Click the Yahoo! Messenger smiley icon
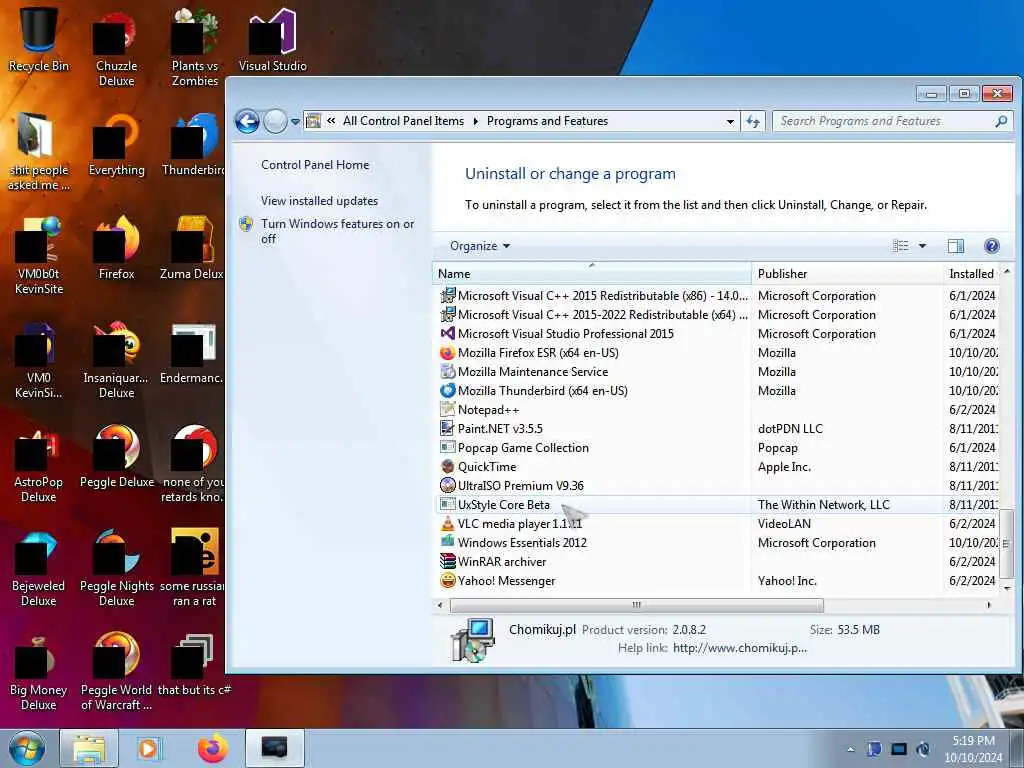Screen dimensions: 1024x768 click(447, 581)
